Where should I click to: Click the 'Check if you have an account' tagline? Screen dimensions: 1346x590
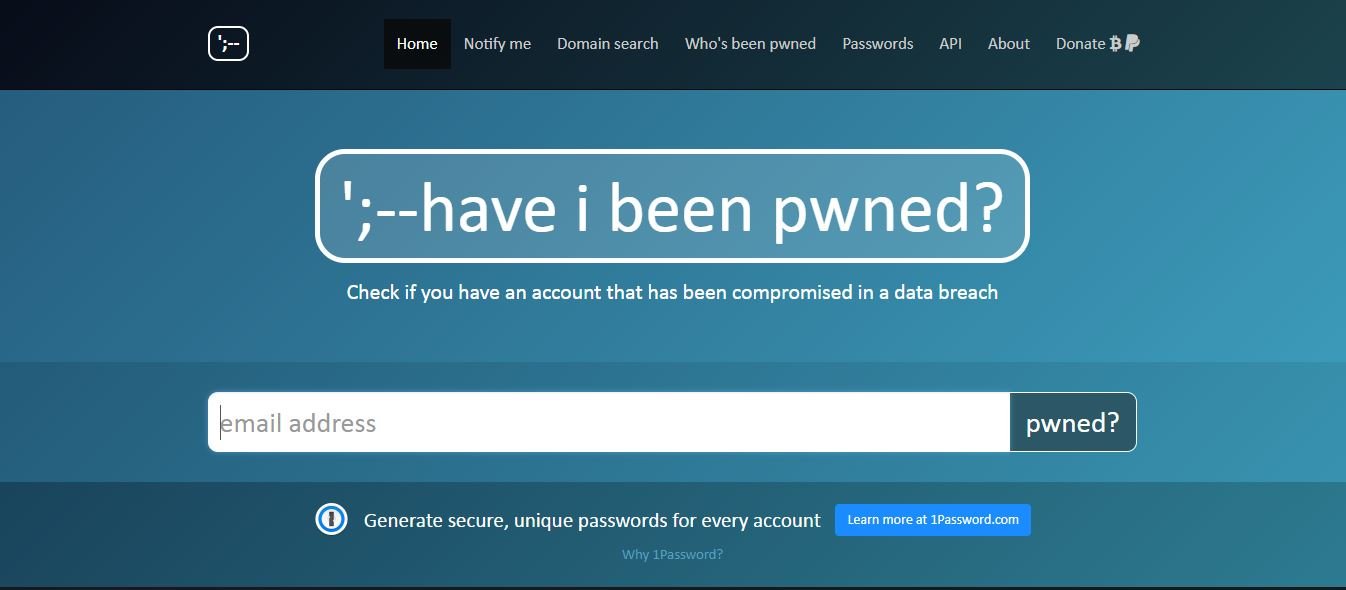(672, 293)
